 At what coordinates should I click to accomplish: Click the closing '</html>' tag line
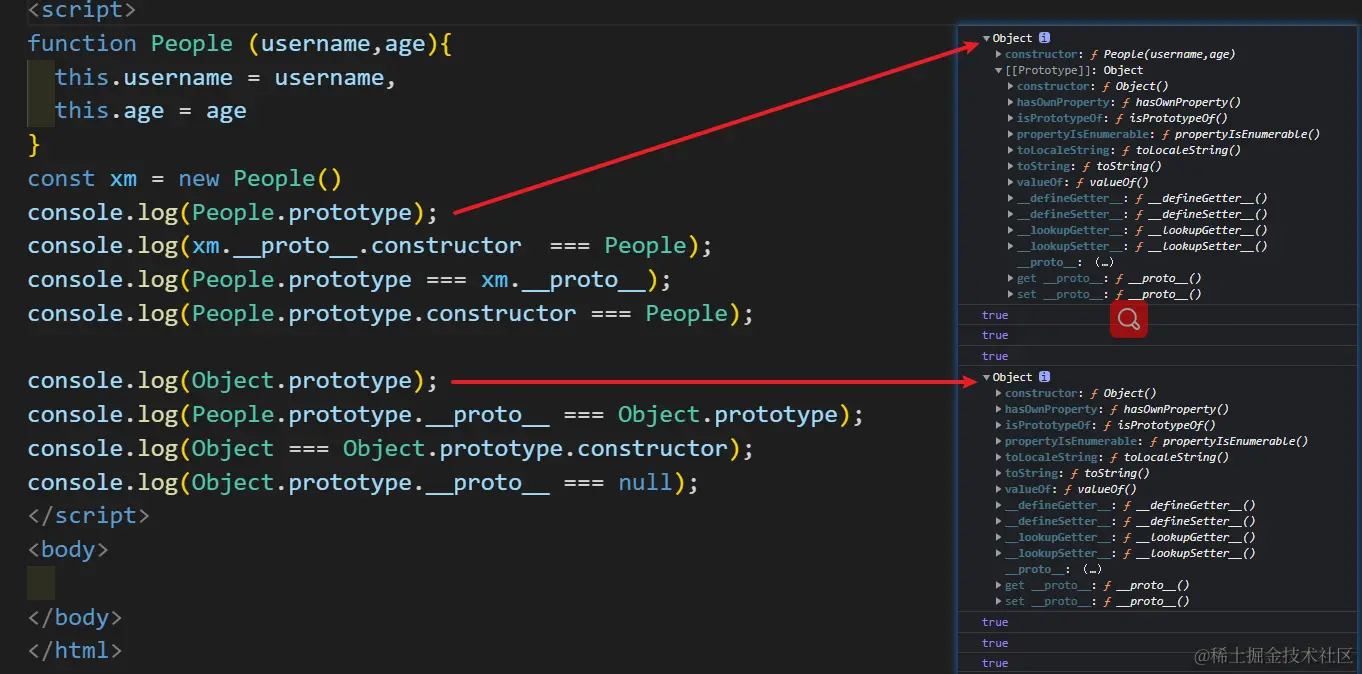click(74, 651)
